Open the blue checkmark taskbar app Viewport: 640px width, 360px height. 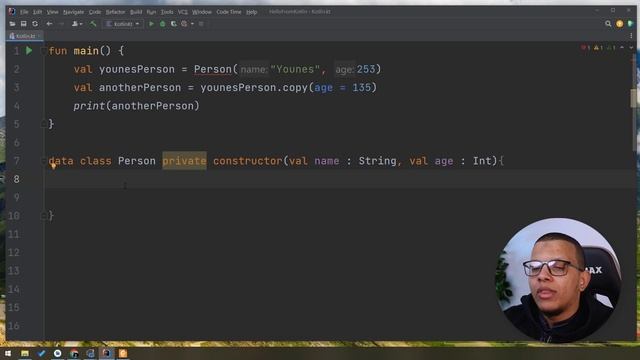pyautogui.click(x=41, y=353)
